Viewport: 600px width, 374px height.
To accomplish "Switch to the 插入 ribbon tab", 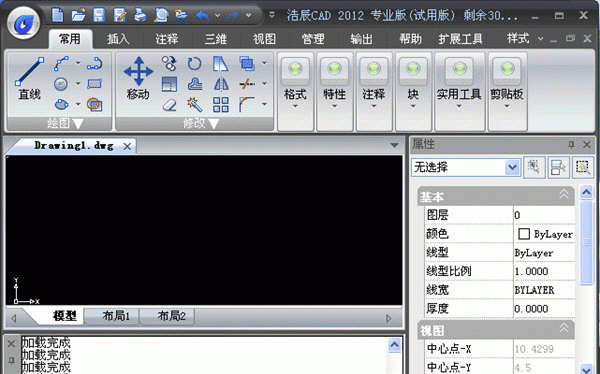I will pyautogui.click(x=118, y=39).
